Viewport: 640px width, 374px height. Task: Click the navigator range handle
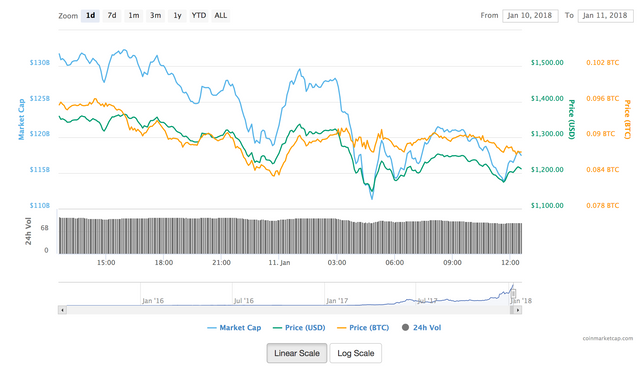point(513,294)
